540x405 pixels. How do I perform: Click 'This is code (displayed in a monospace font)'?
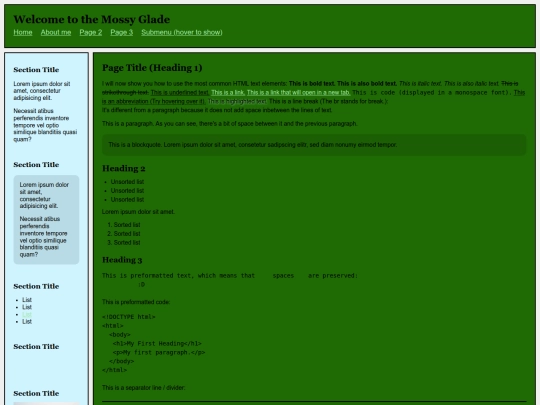pyautogui.click(x=432, y=92)
